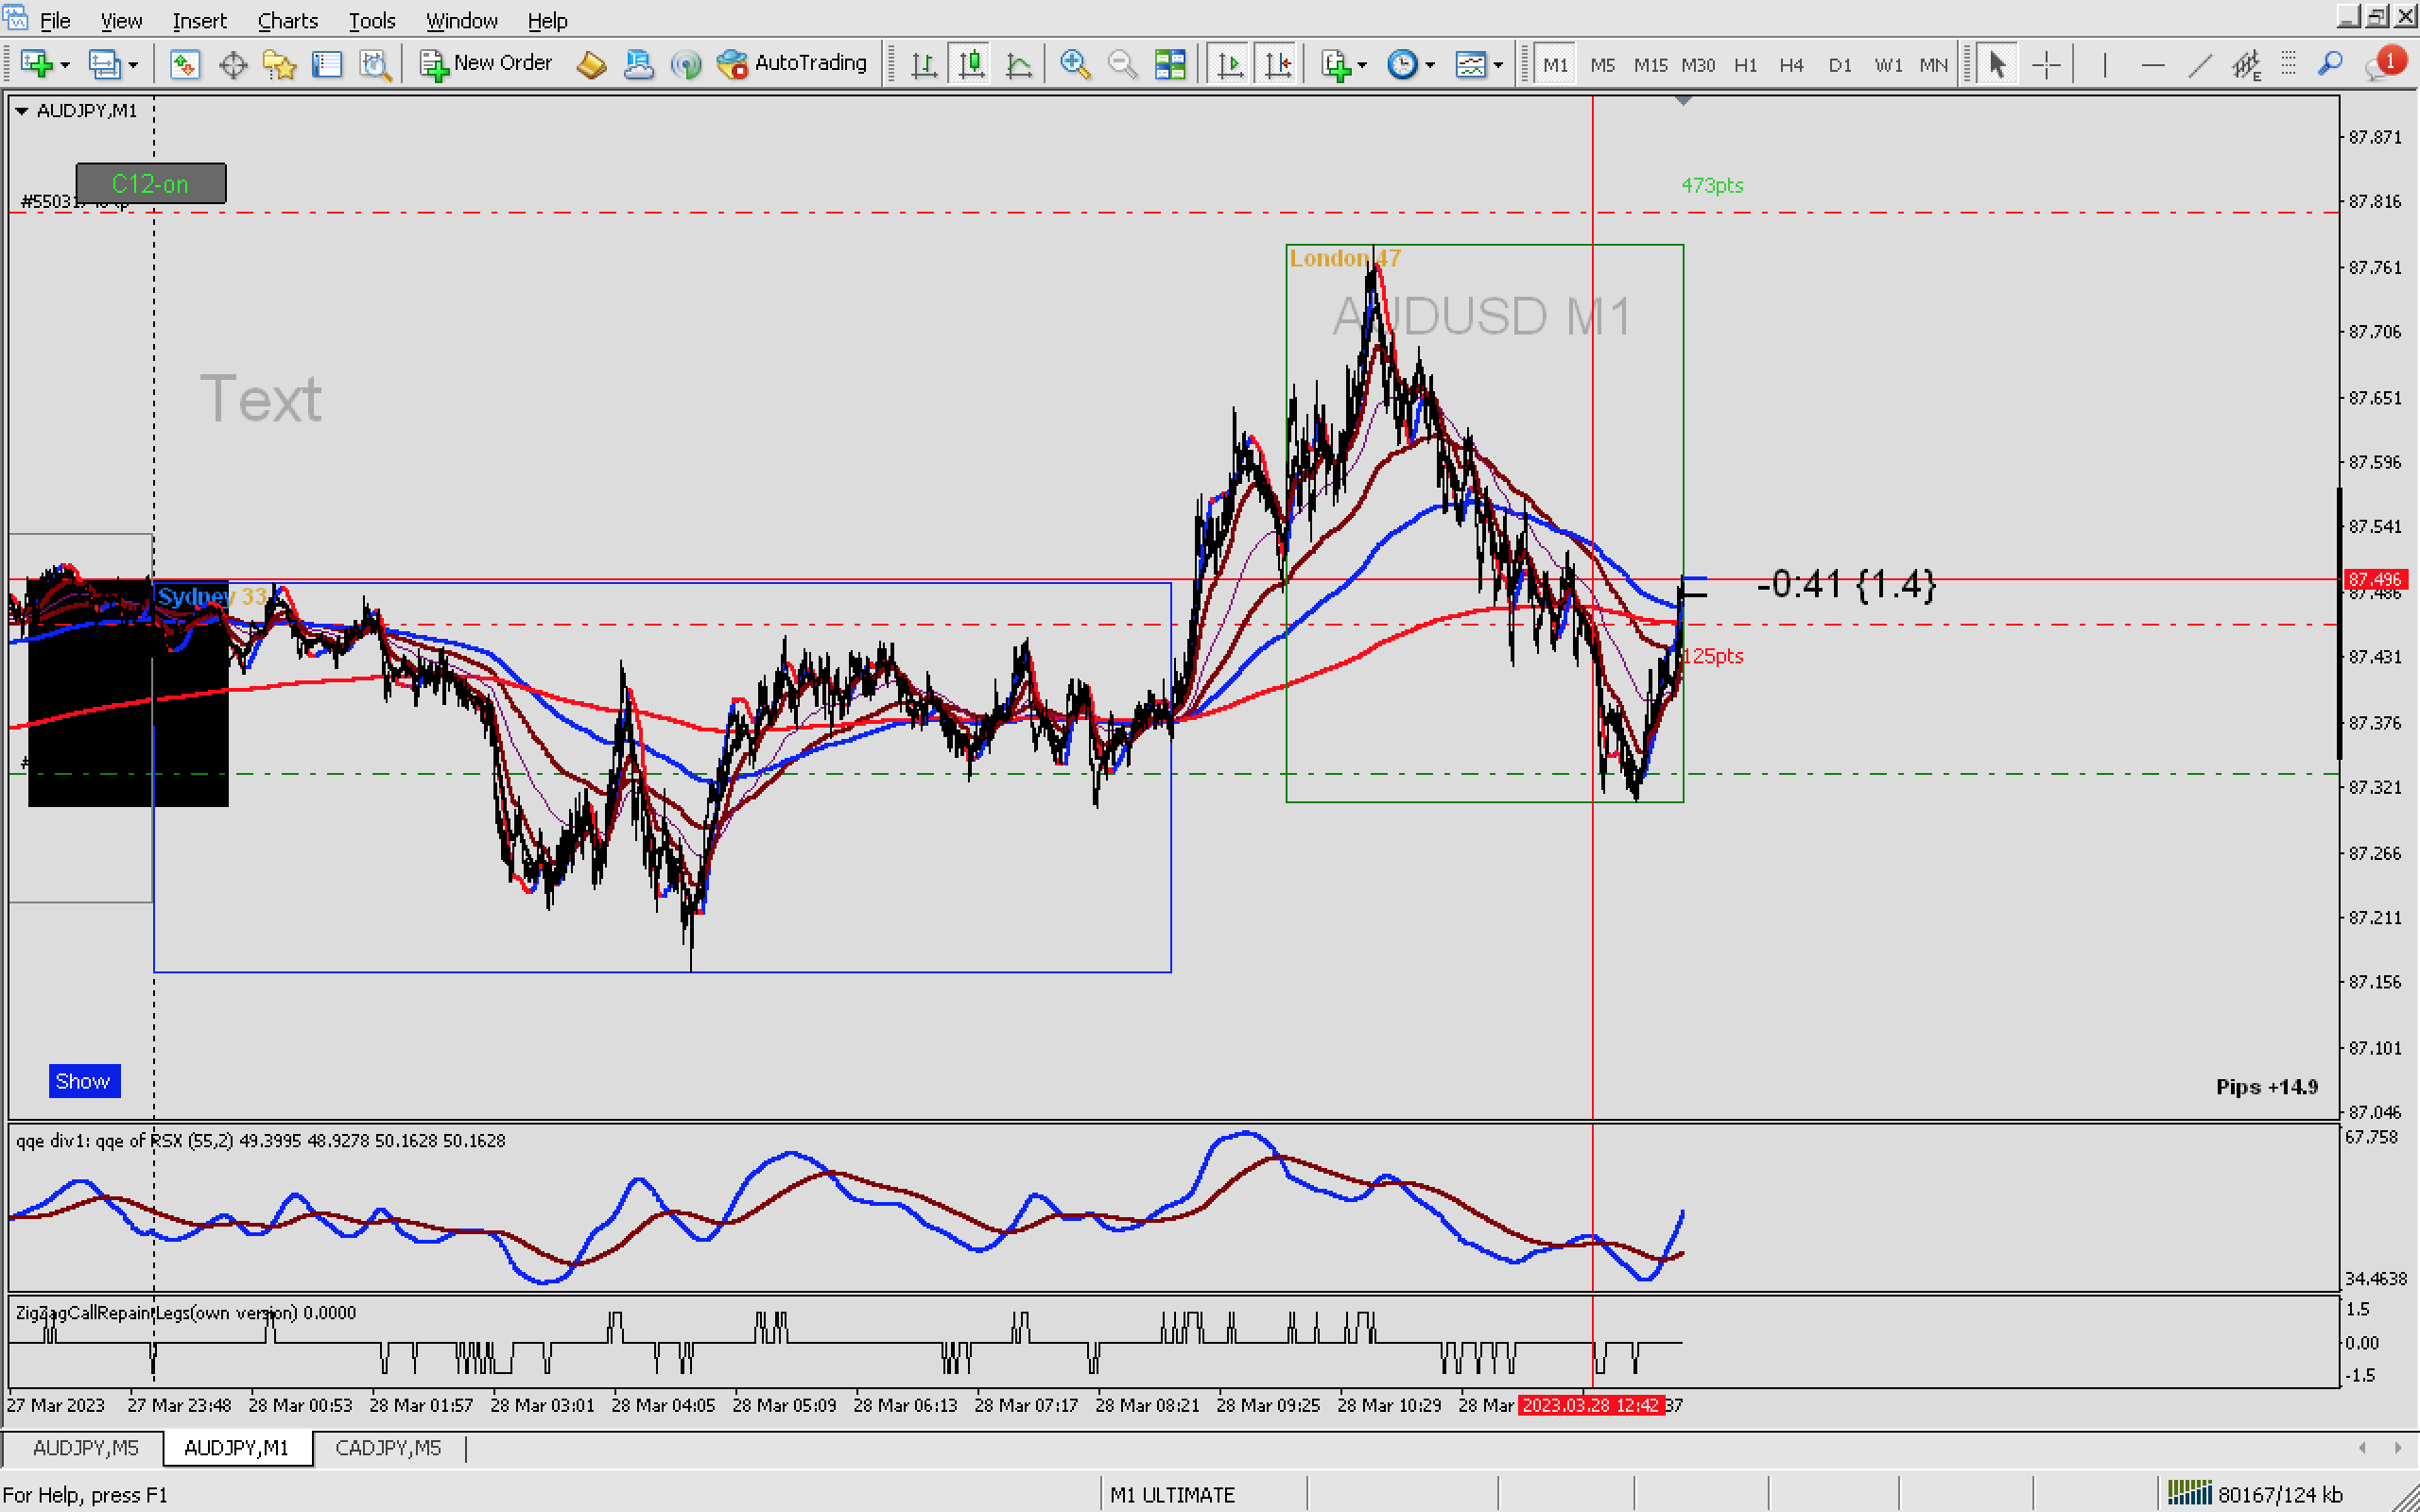Open the templates dropdown arrow
The width and height of the screenshot is (2420, 1512).
click(1498, 65)
